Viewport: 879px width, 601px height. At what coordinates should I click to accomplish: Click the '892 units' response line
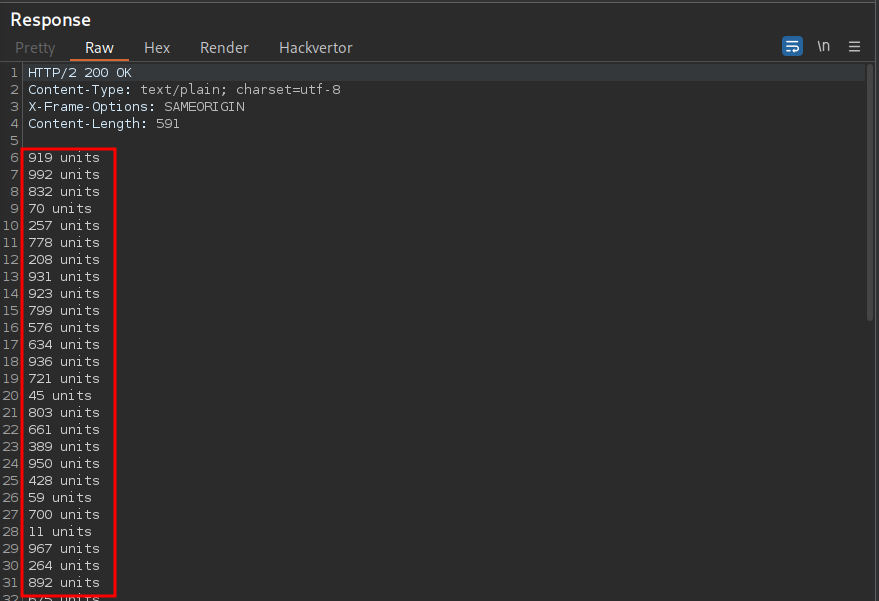click(x=64, y=583)
